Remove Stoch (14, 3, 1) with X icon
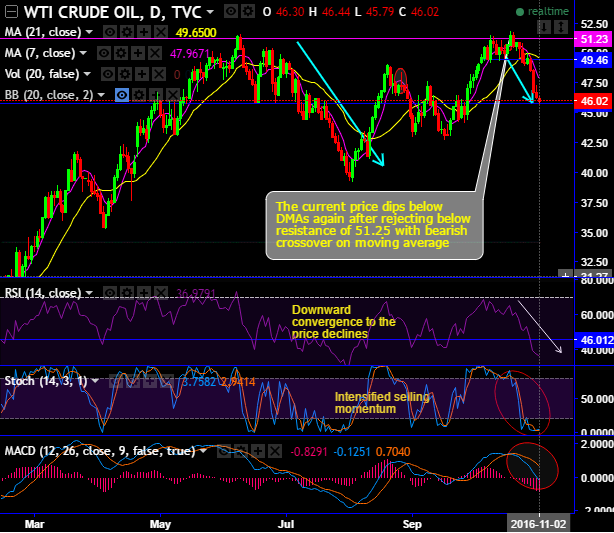This screenshot has height=533, width=614. click(167, 381)
